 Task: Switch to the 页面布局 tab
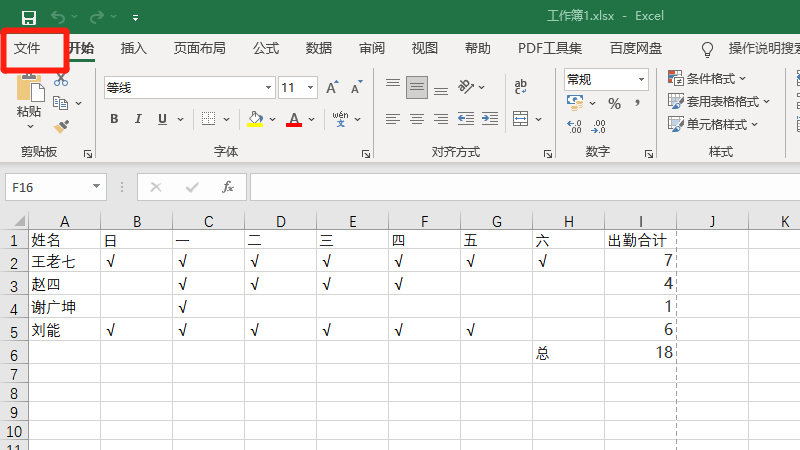[199, 48]
